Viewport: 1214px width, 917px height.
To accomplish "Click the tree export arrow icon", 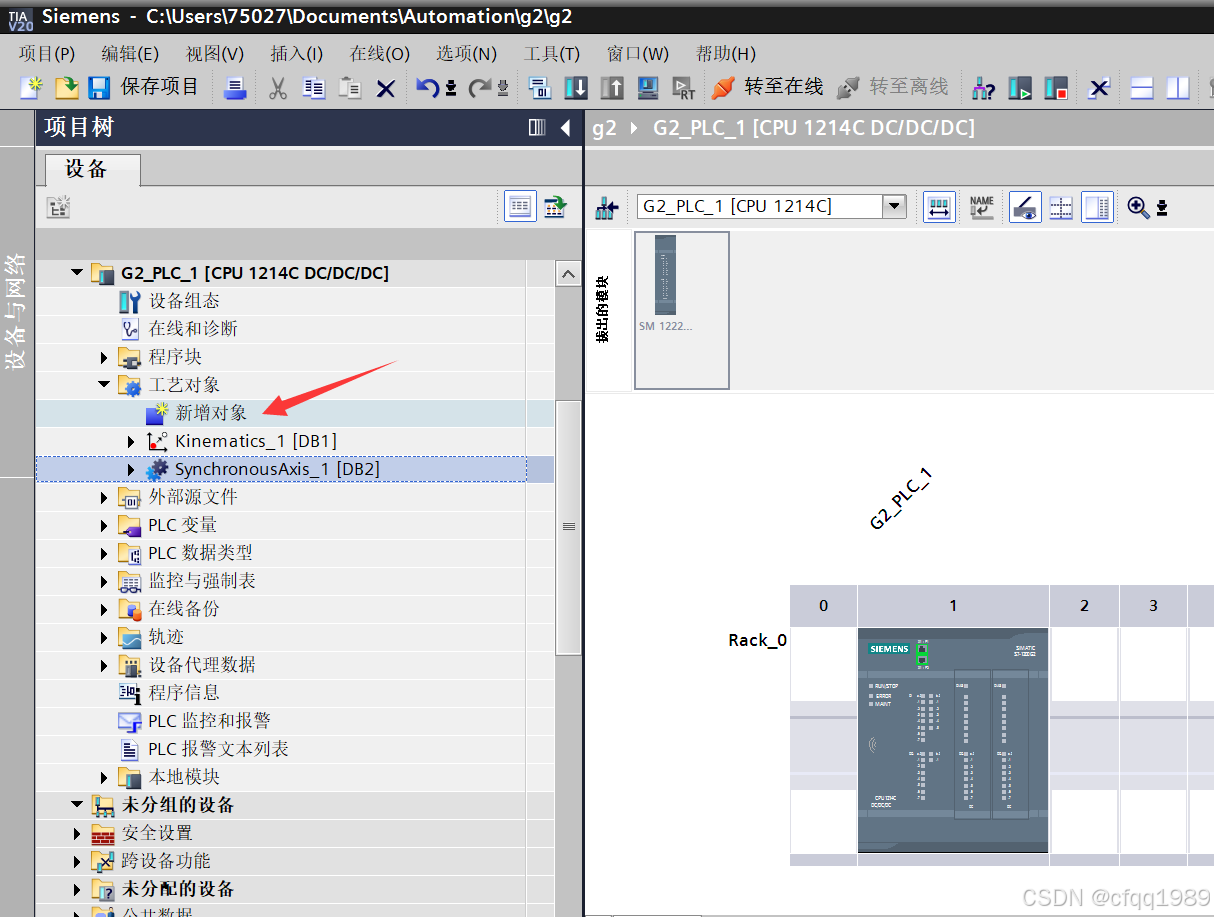I will (555, 206).
